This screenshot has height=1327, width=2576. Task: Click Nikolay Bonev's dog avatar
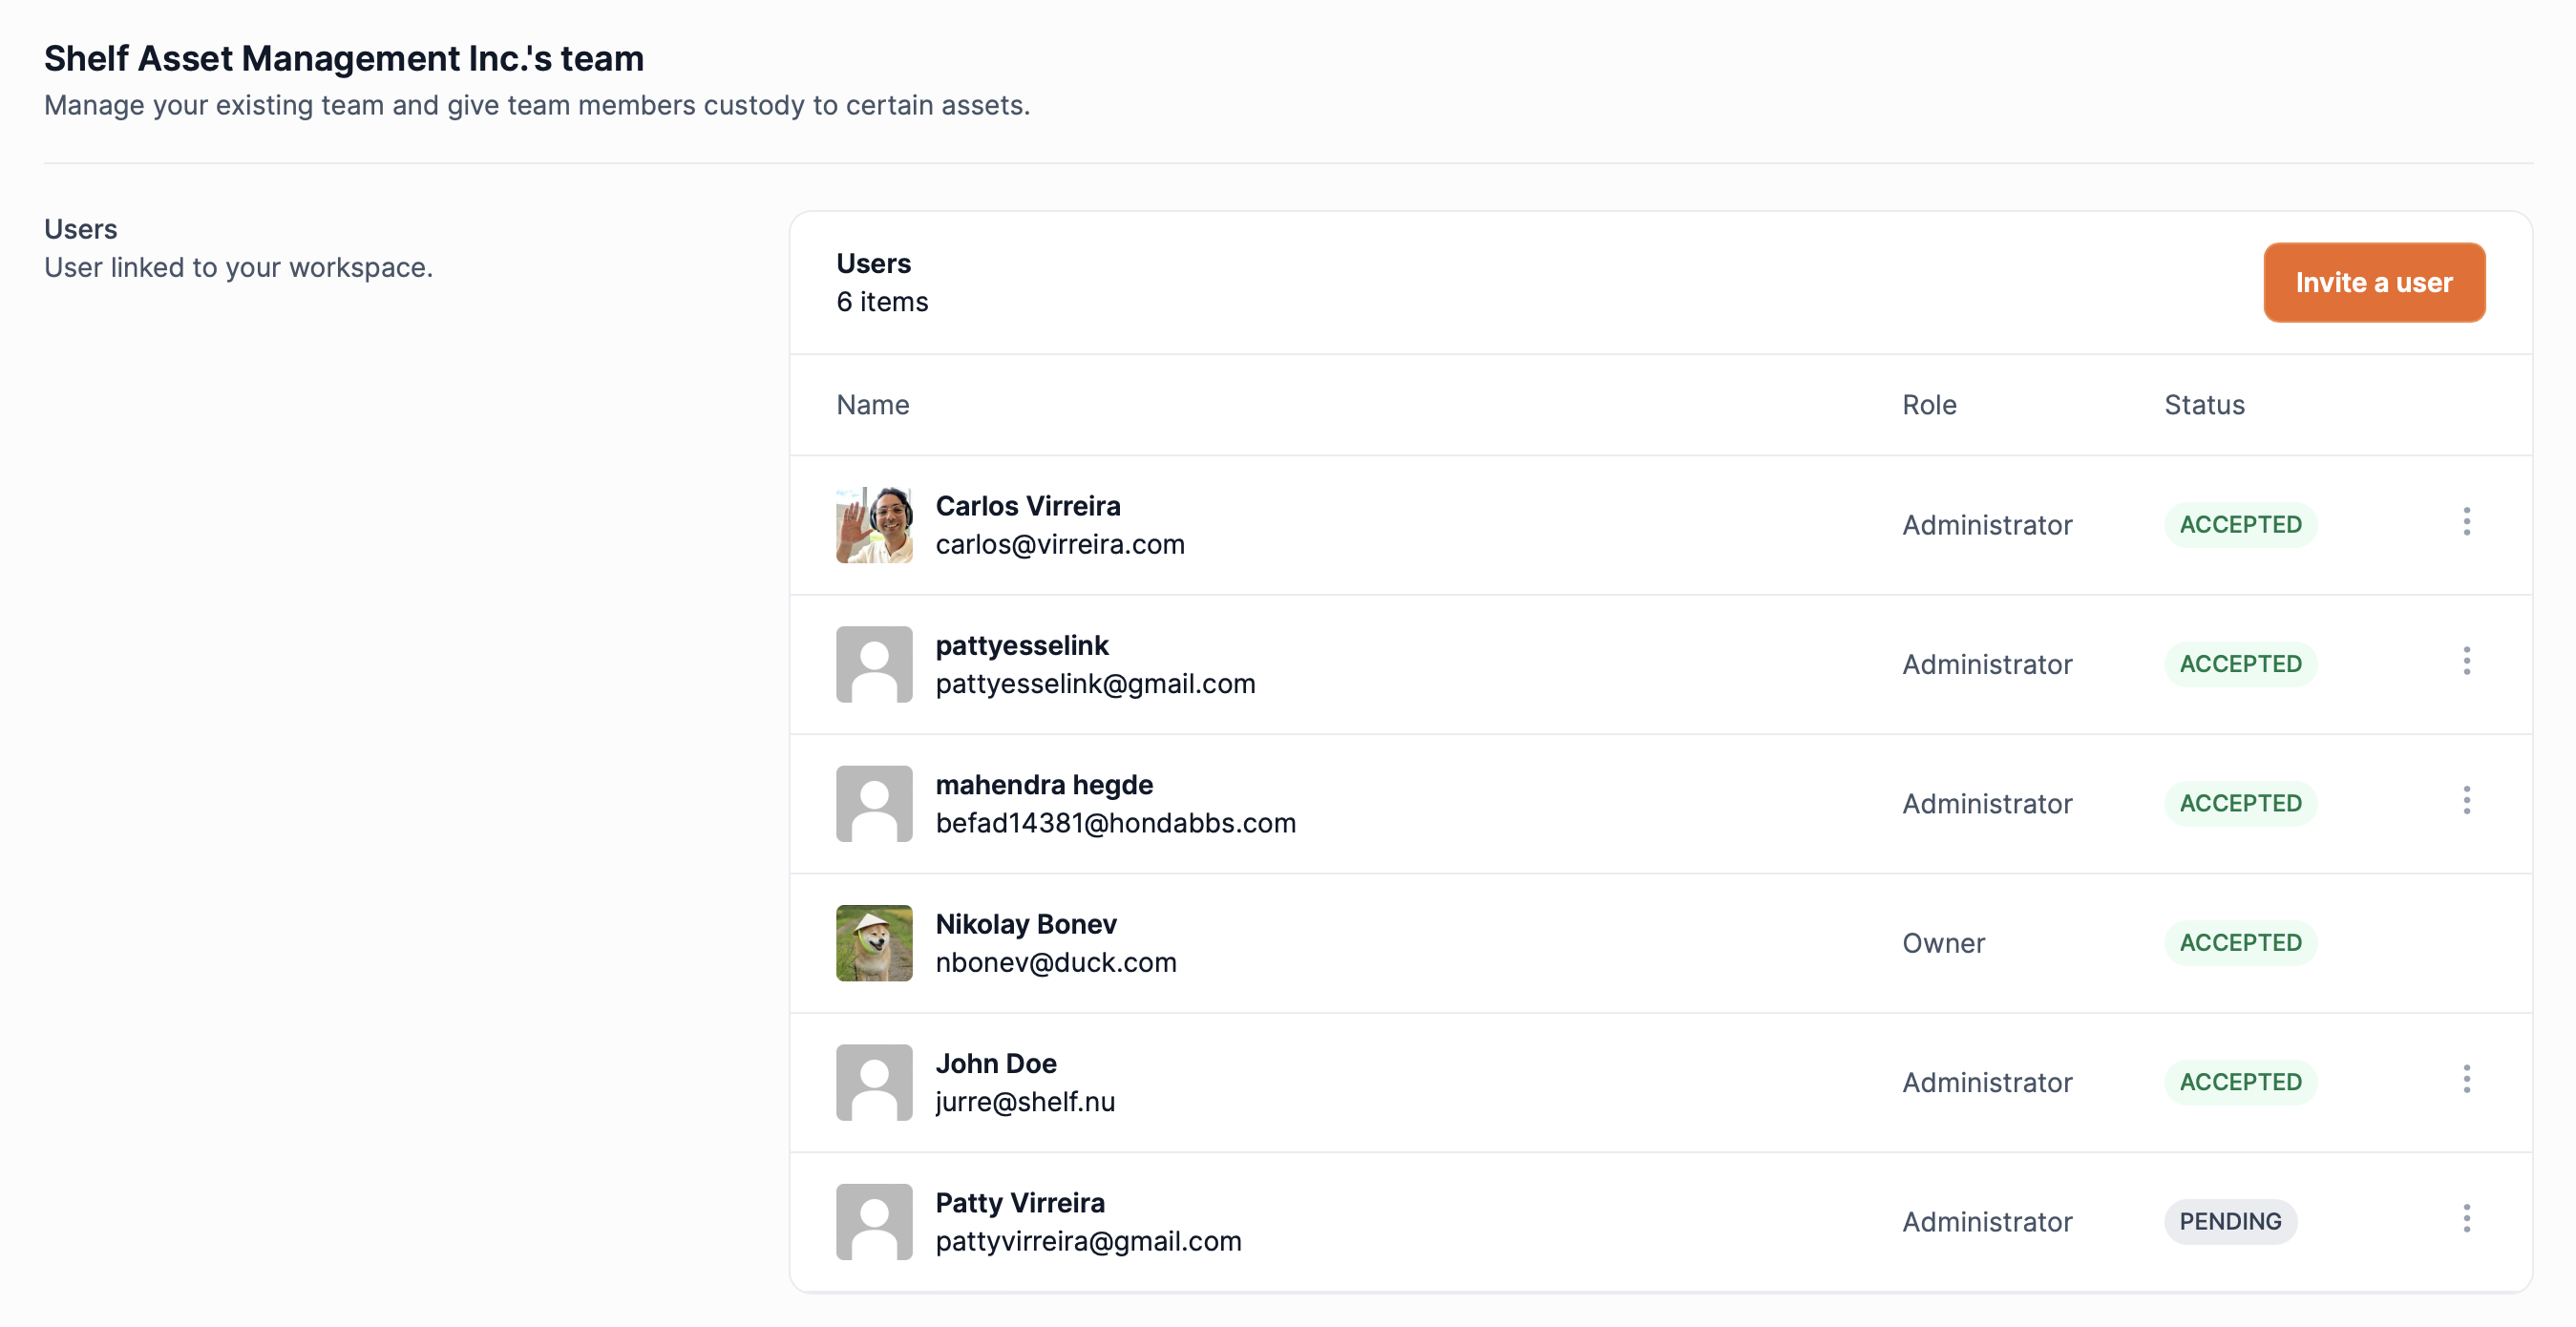(874, 943)
